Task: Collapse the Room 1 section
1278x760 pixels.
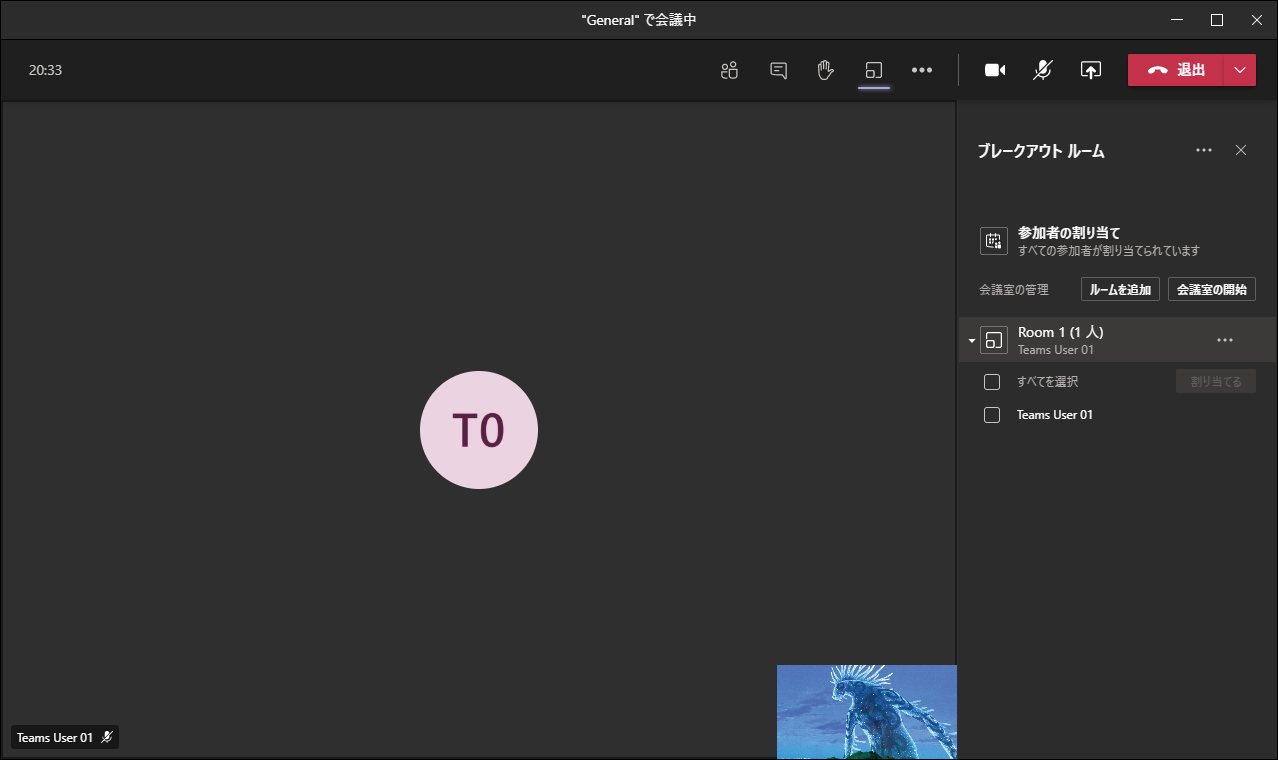Action: (971, 340)
